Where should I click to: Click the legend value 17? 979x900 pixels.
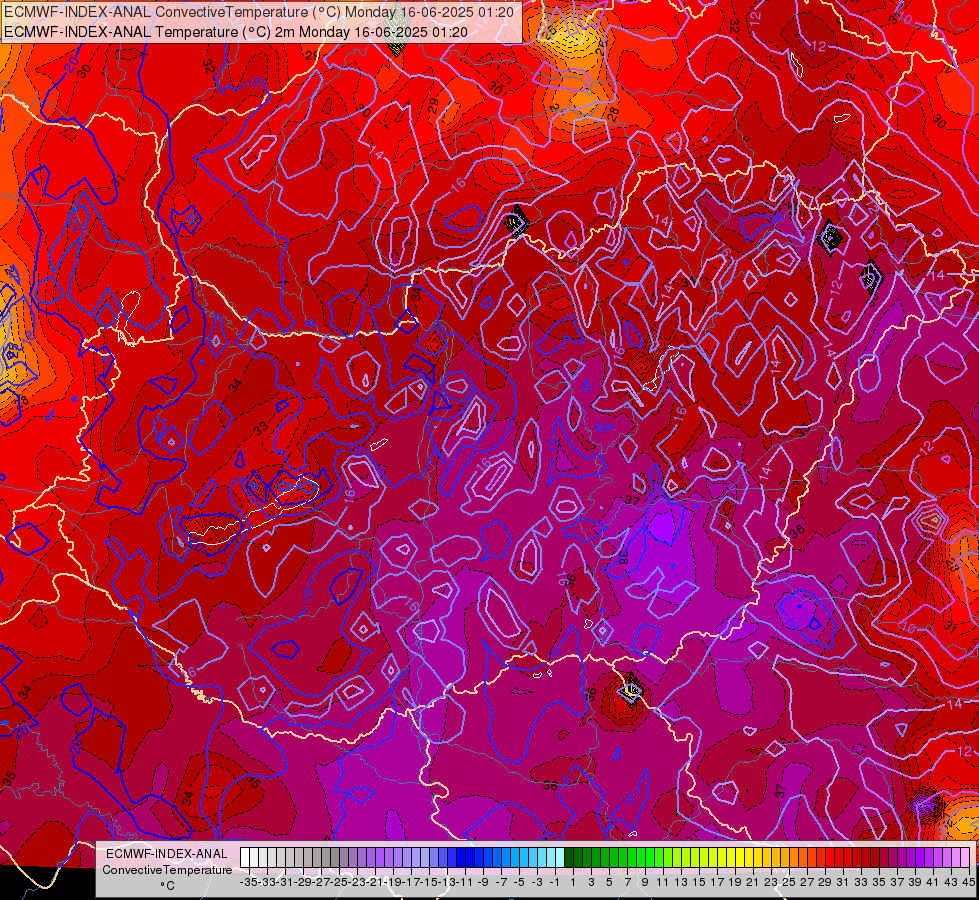(716, 882)
